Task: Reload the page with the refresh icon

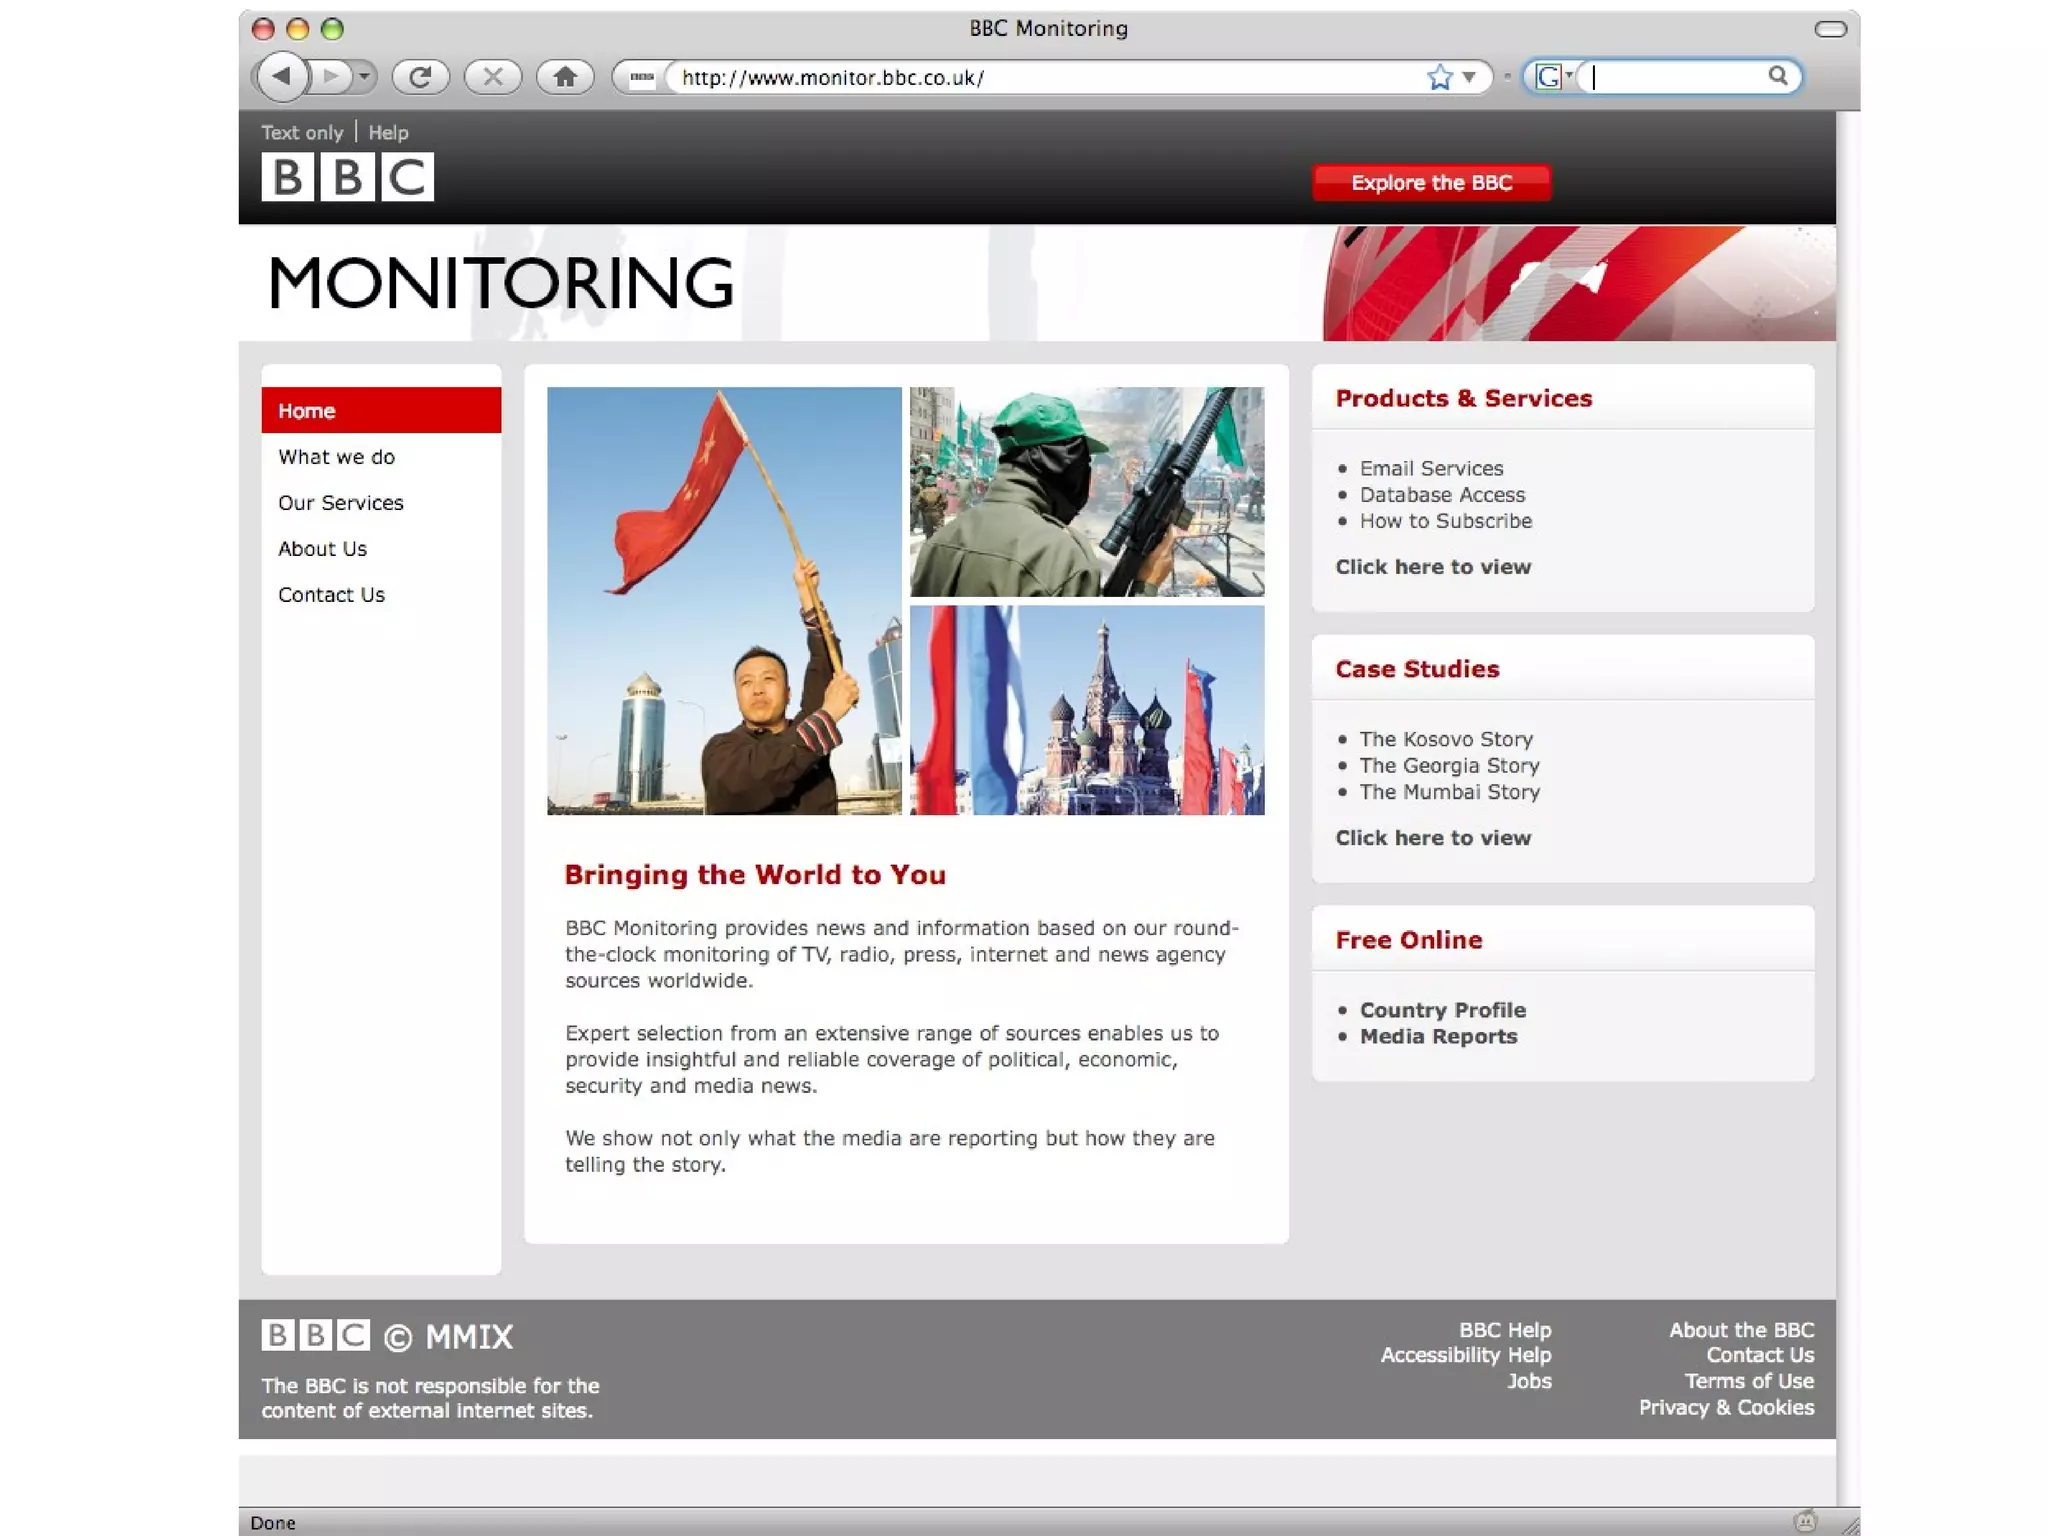Action: click(420, 77)
